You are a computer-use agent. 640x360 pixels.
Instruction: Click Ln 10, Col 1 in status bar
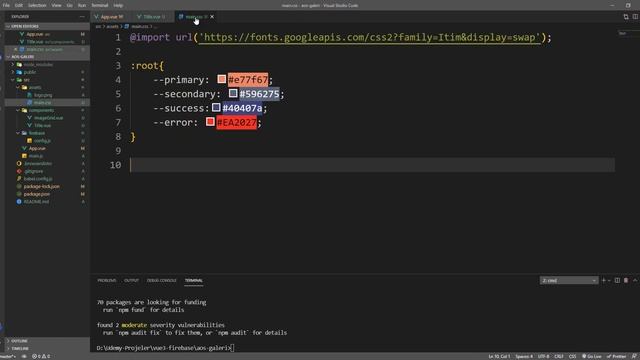point(499,357)
